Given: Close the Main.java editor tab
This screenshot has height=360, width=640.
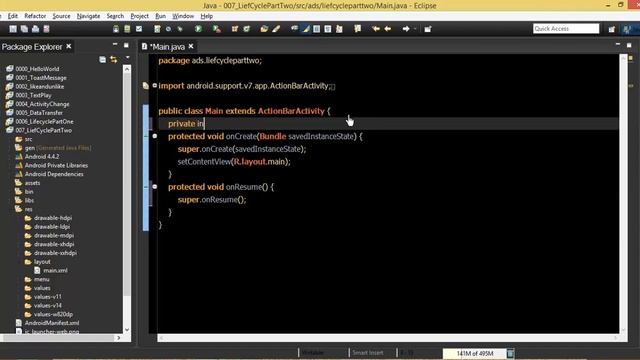Looking at the screenshot, I should pyautogui.click(x=191, y=47).
